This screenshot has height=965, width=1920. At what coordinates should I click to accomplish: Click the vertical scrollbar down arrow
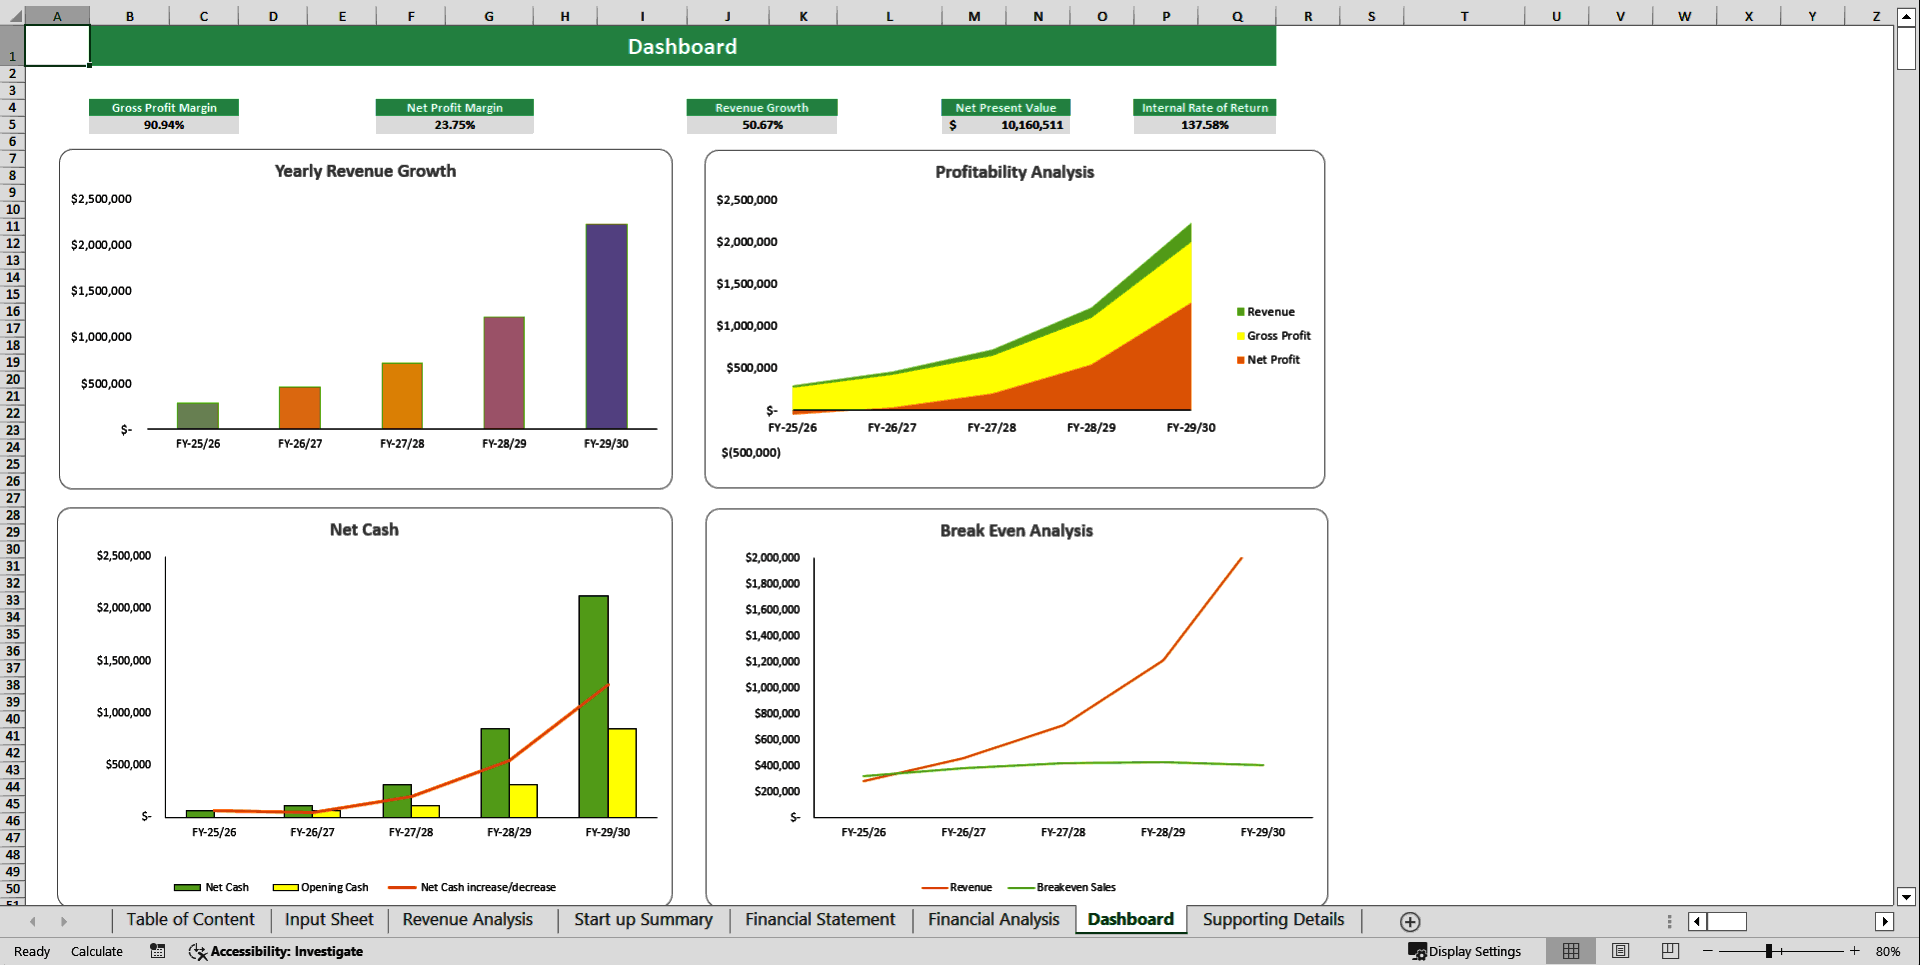coord(1908,897)
